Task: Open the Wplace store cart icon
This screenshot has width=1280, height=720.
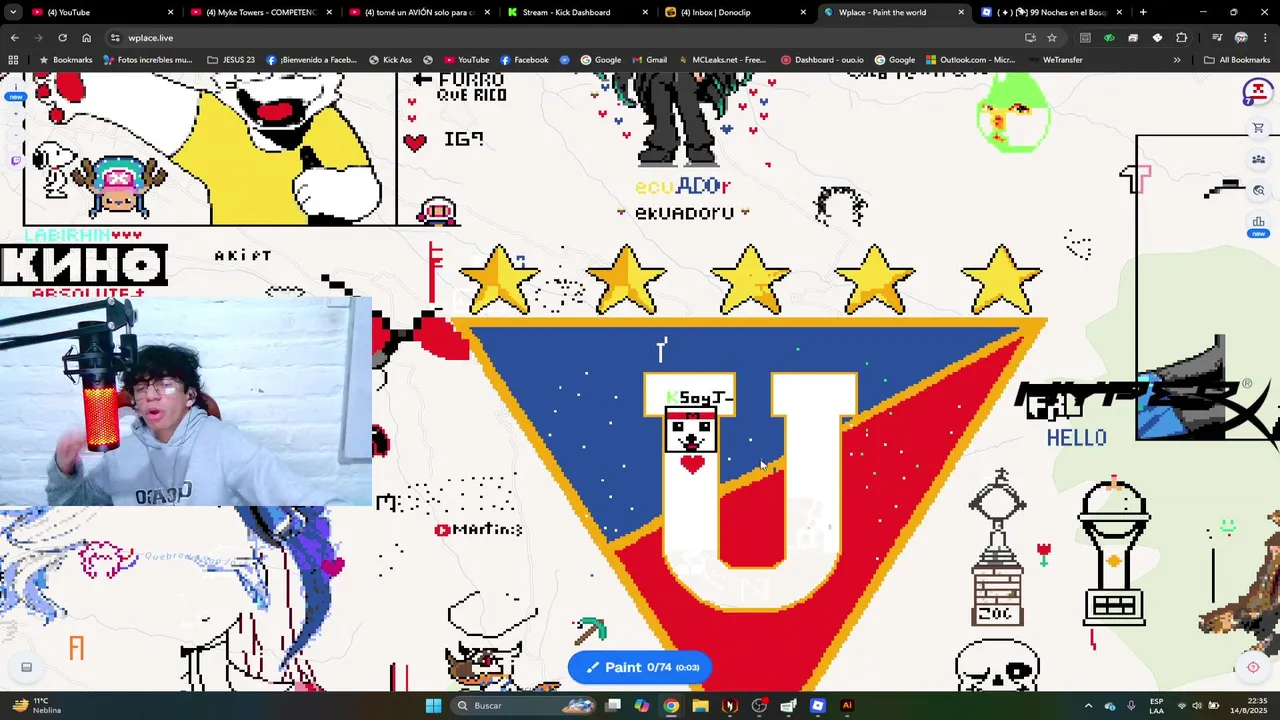Action: tap(1258, 128)
